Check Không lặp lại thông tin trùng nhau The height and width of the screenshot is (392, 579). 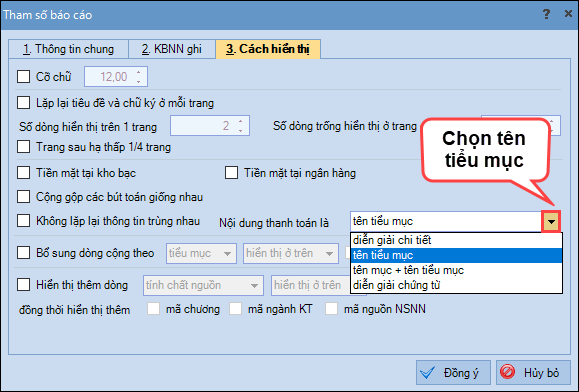click(x=24, y=221)
